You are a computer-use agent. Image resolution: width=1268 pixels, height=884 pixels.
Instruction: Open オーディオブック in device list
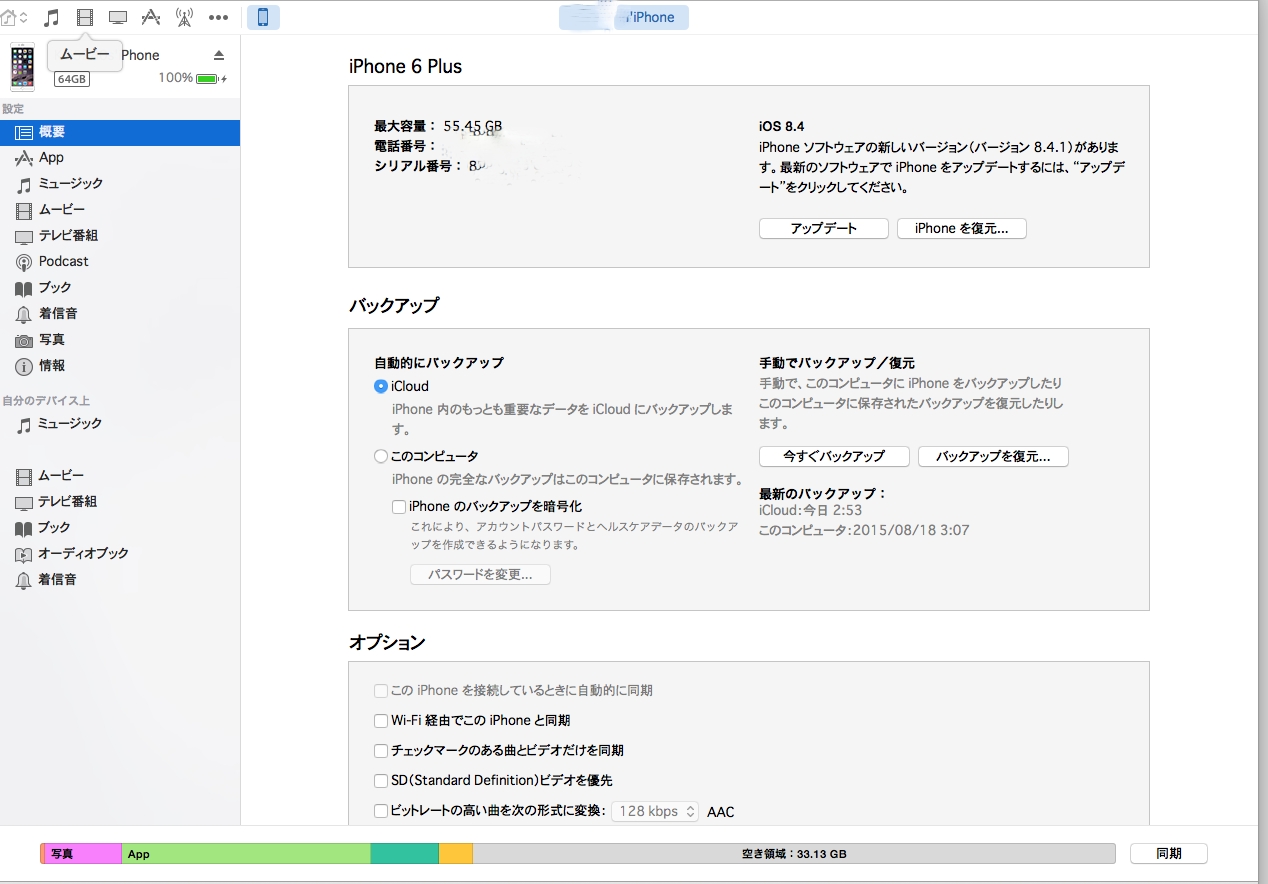pos(120,554)
